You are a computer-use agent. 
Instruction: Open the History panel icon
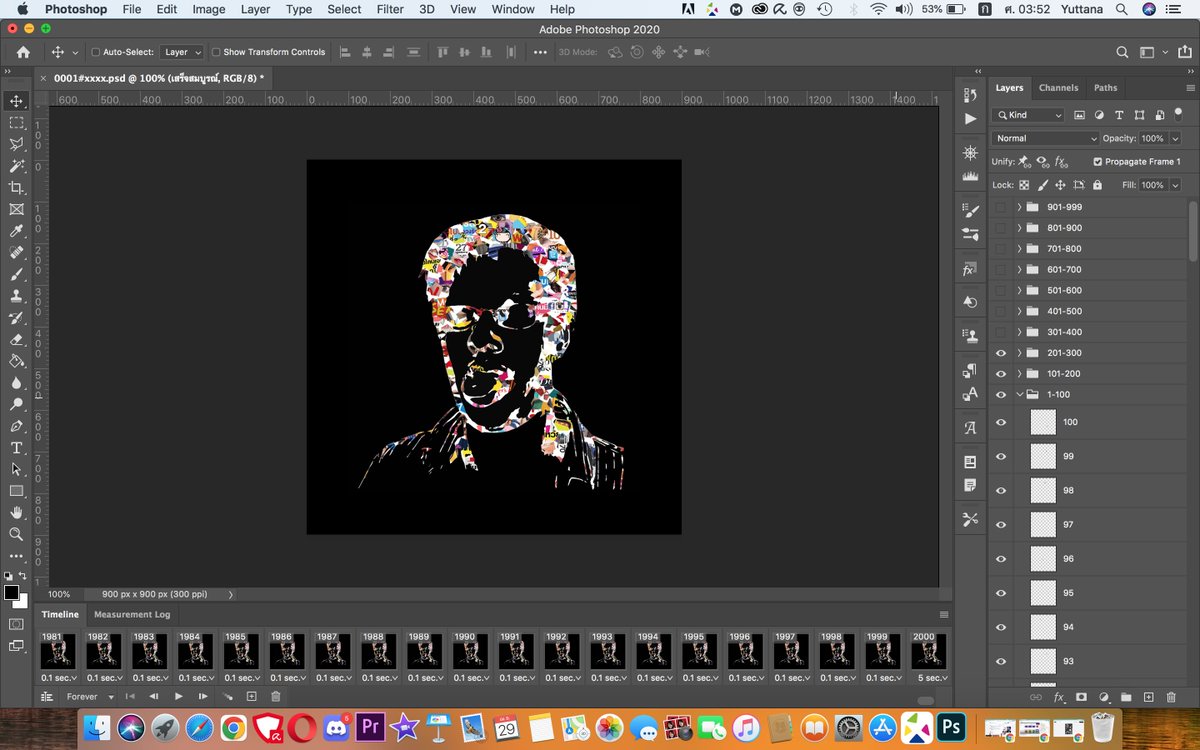pyautogui.click(x=969, y=95)
